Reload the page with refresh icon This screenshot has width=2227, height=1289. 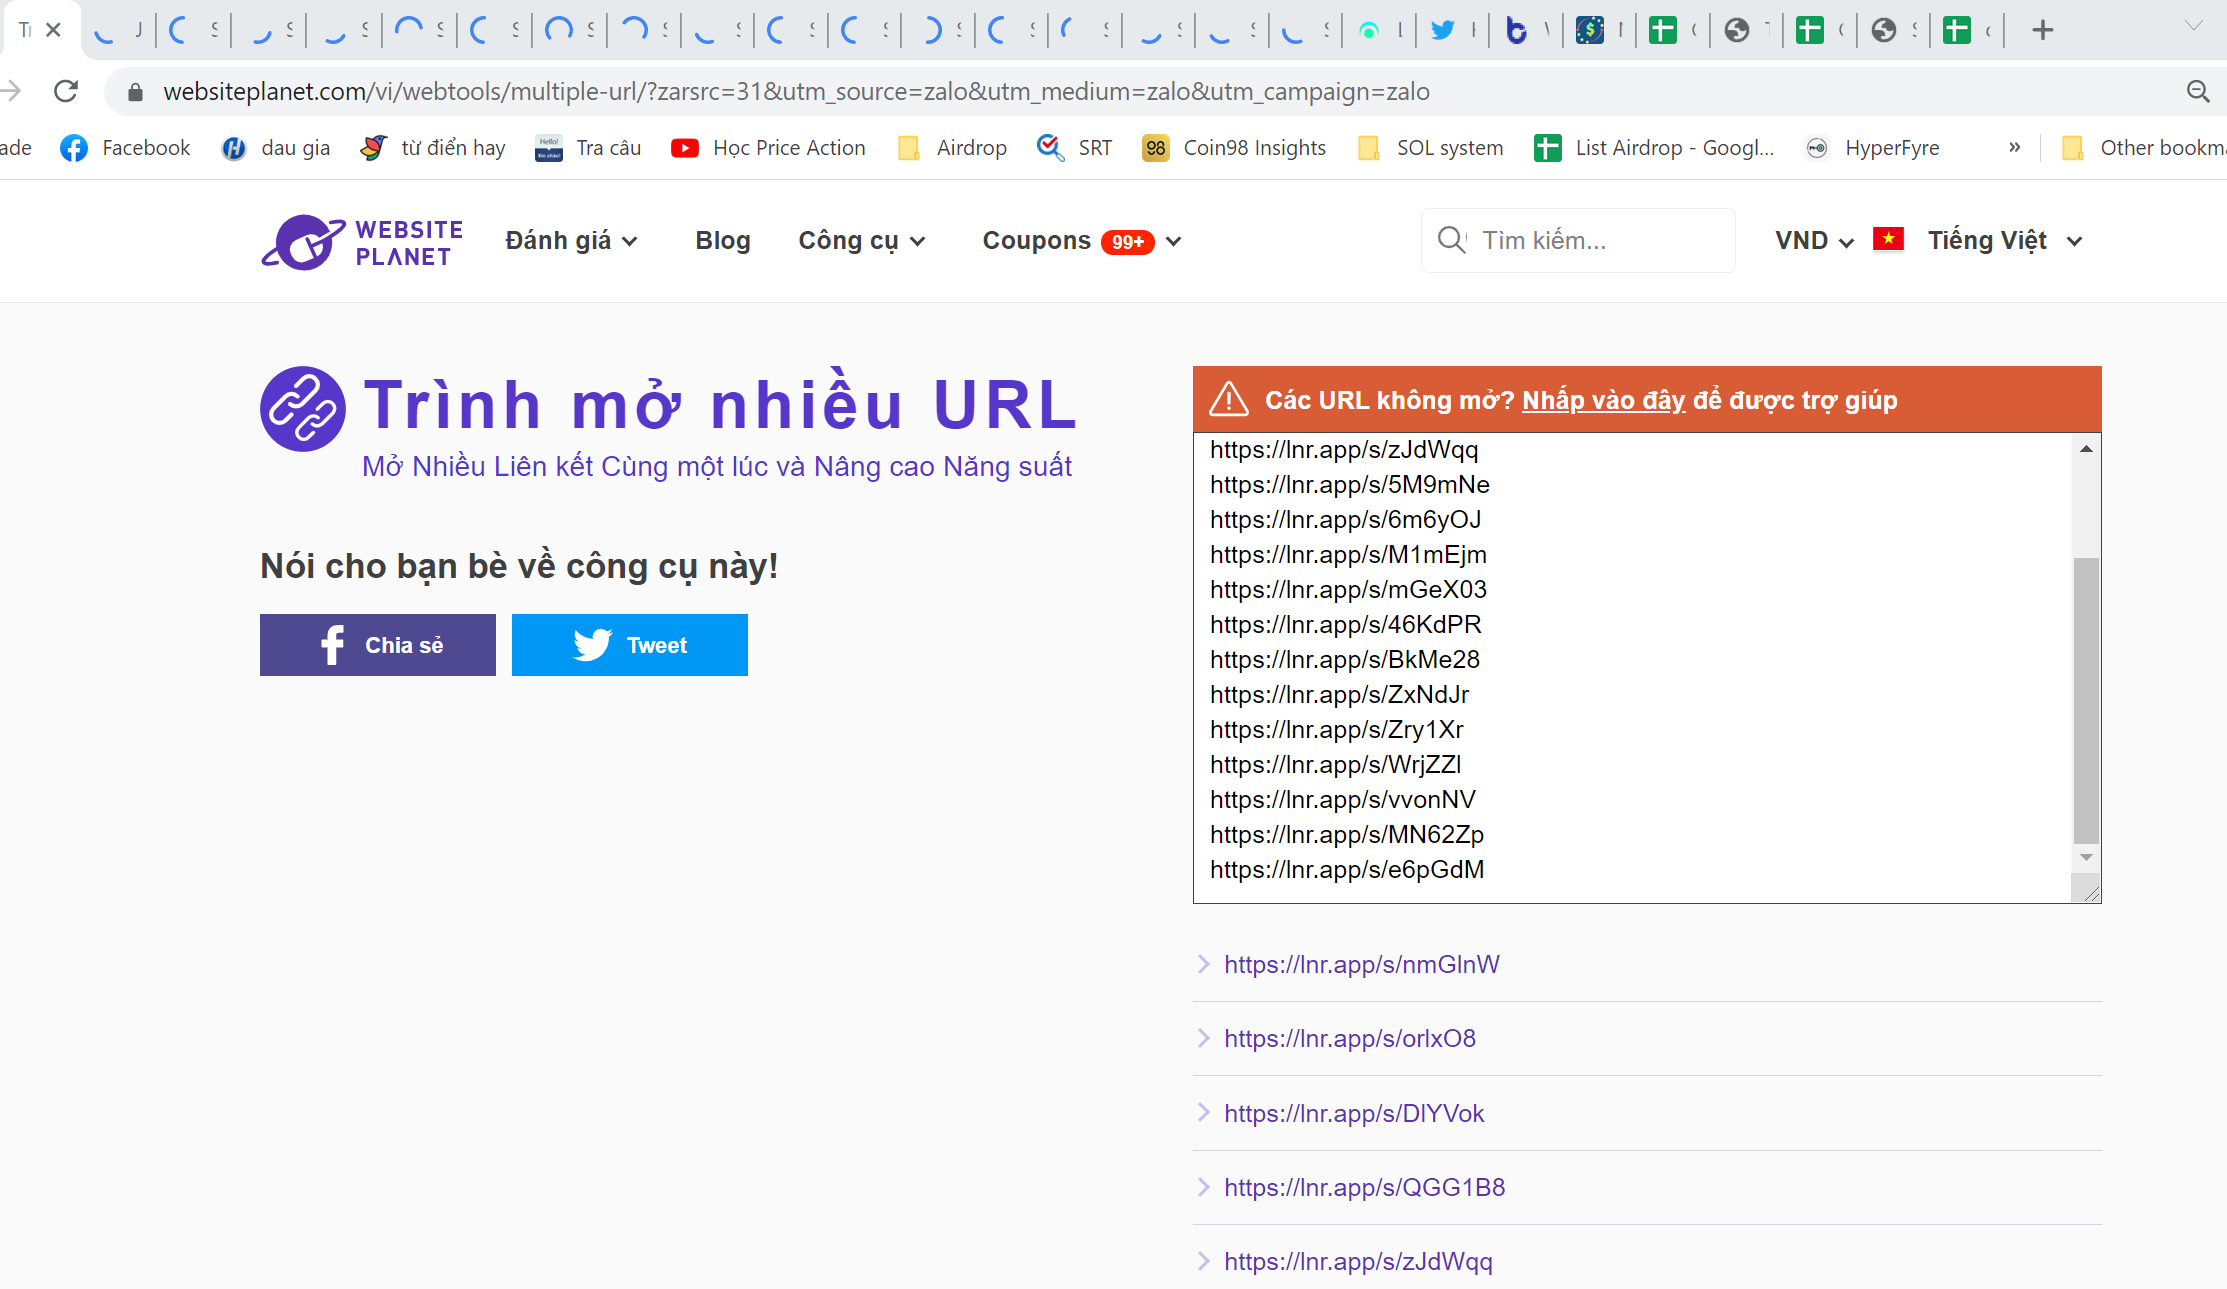point(66,91)
